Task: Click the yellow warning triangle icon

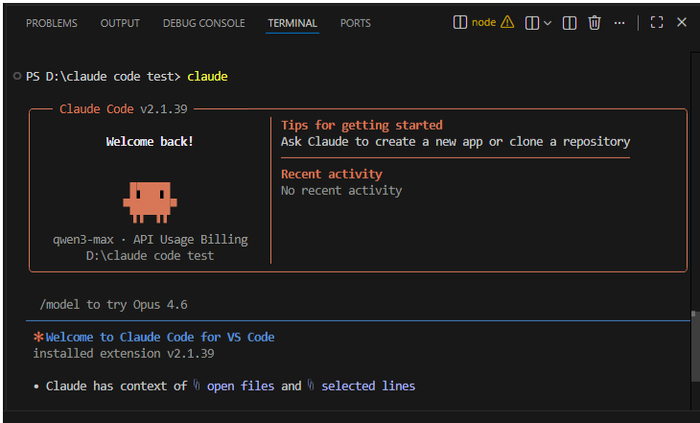Action: [507, 22]
